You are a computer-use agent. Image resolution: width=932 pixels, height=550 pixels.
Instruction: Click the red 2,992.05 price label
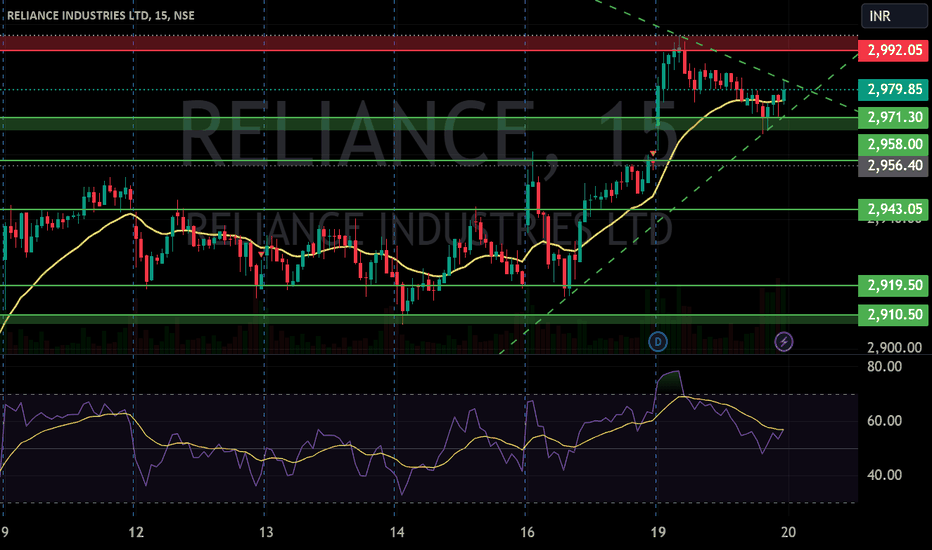pyautogui.click(x=893, y=50)
